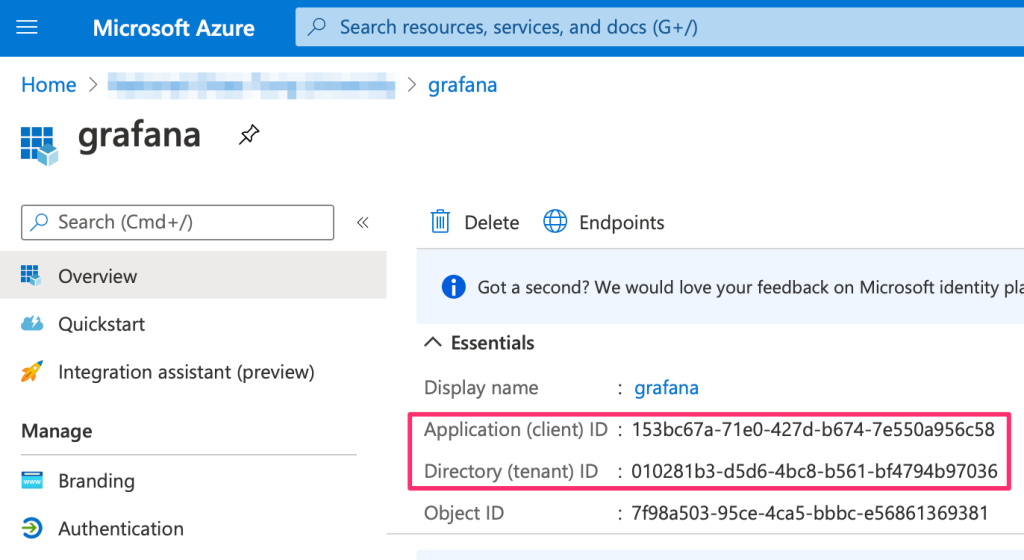
Task: Collapse the Essentials section chevron
Action: tap(433, 342)
